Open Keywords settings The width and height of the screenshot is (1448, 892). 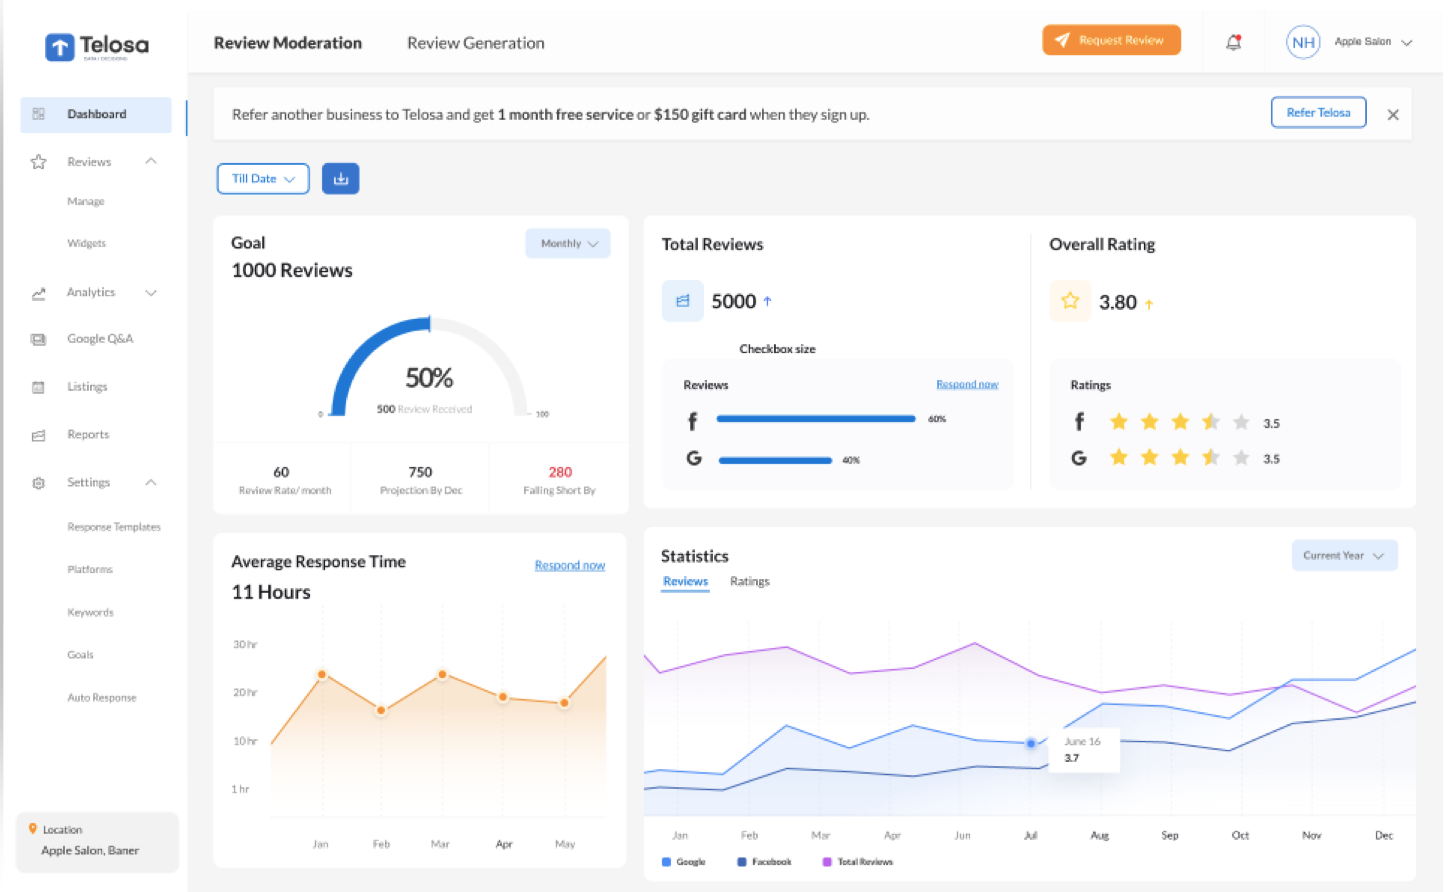point(90,613)
